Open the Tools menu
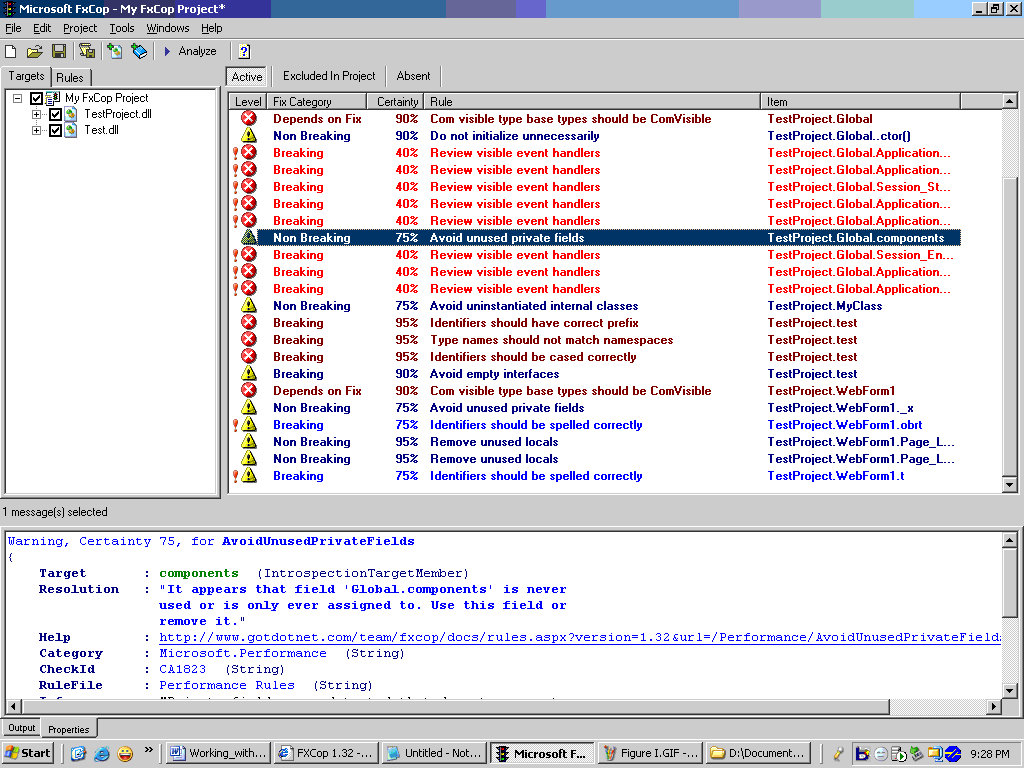The height and width of the screenshot is (768, 1024). click(x=122, y=28)
